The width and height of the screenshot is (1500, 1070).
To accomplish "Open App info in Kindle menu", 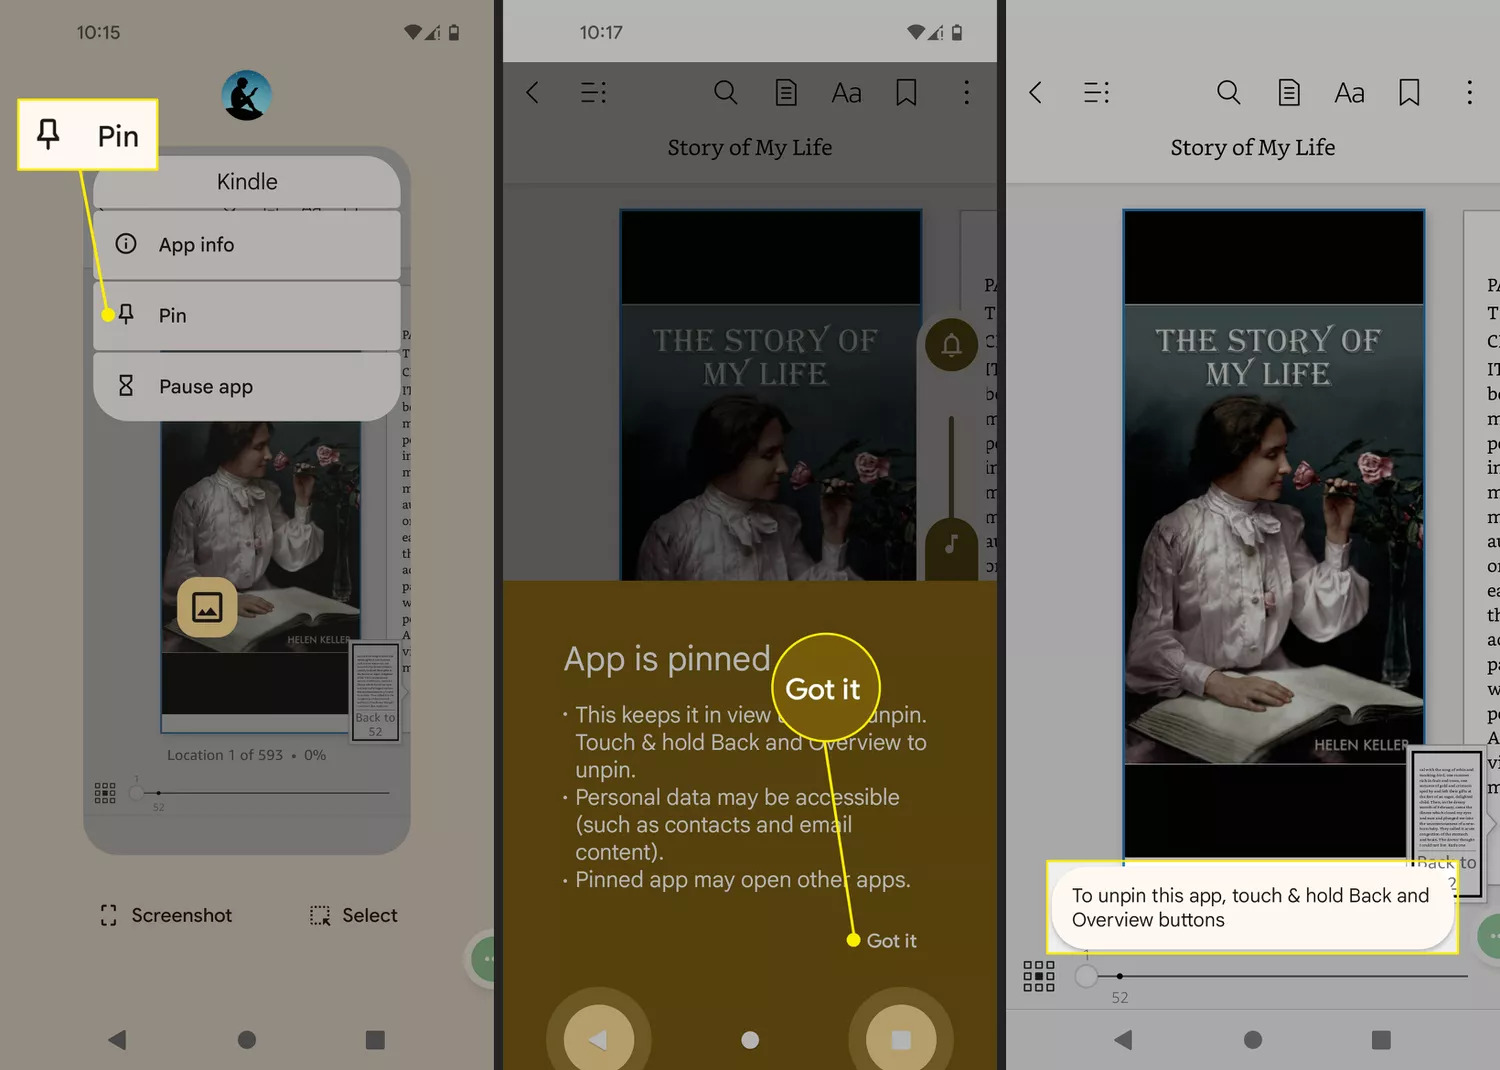I will coord(247,244).
